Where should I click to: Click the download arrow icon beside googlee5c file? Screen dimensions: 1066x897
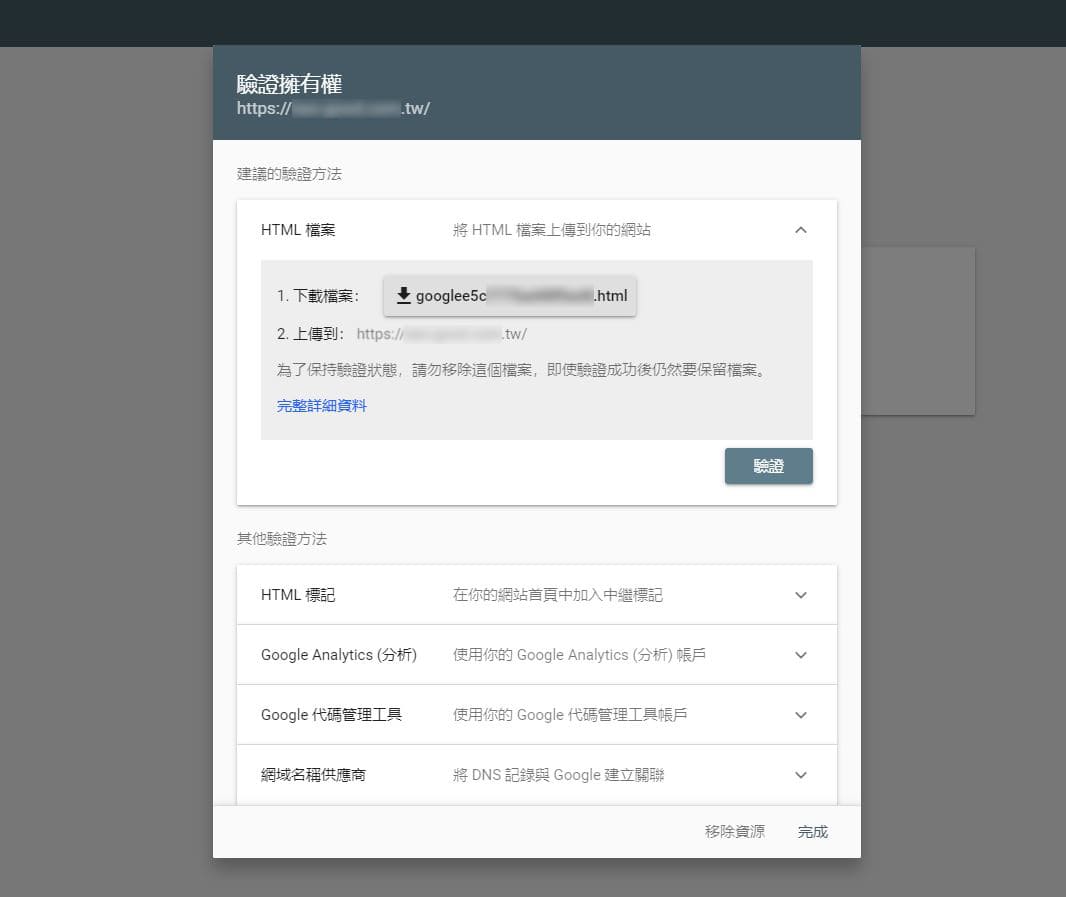pyautogui.click(x=404, y=296)
